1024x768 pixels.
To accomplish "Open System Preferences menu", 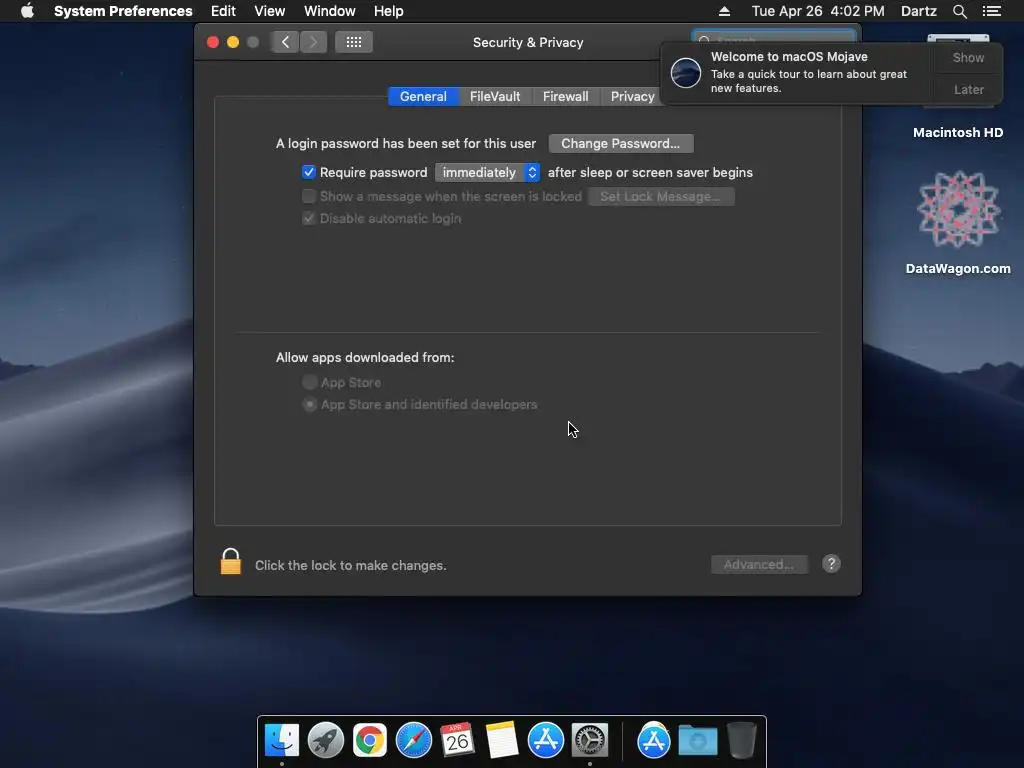I will pos(123,11).
